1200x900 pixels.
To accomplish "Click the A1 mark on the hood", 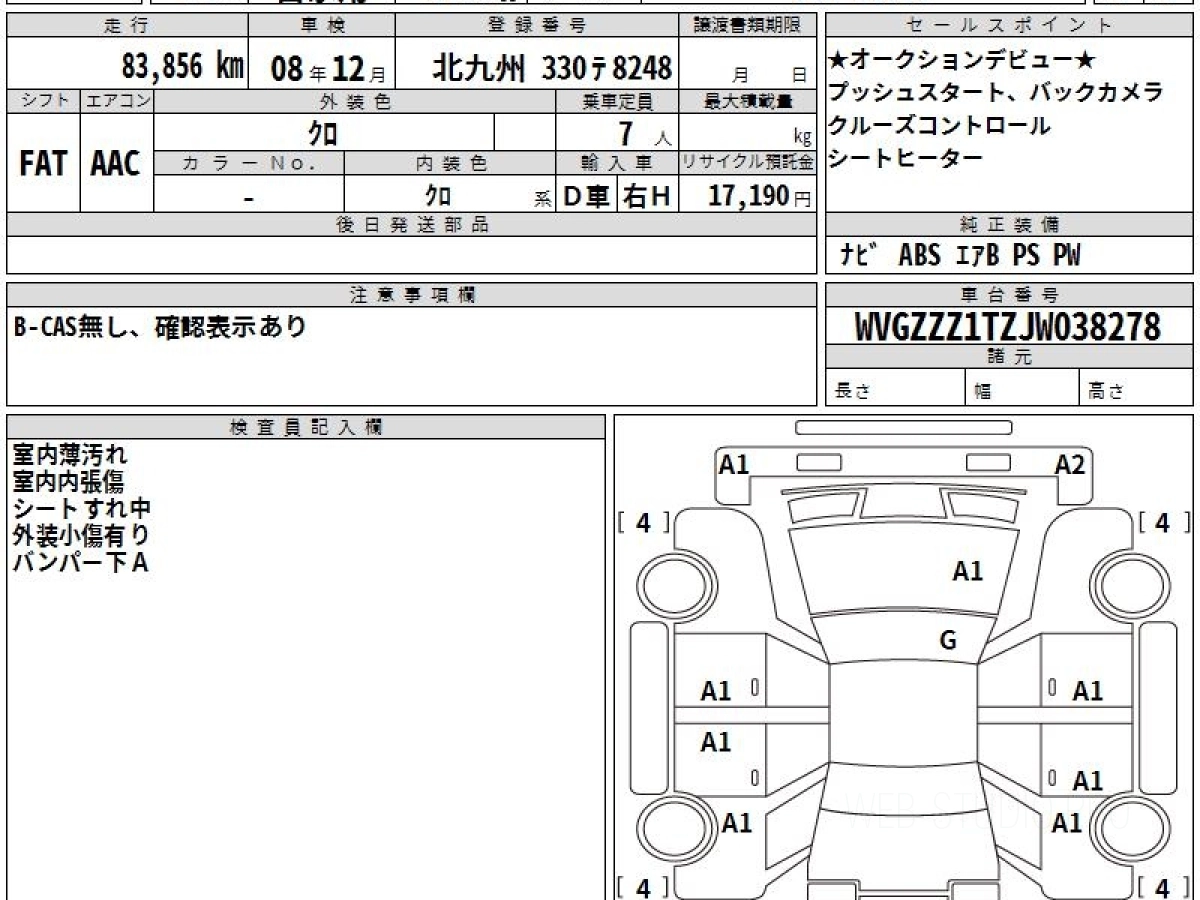I will point(967,571).
